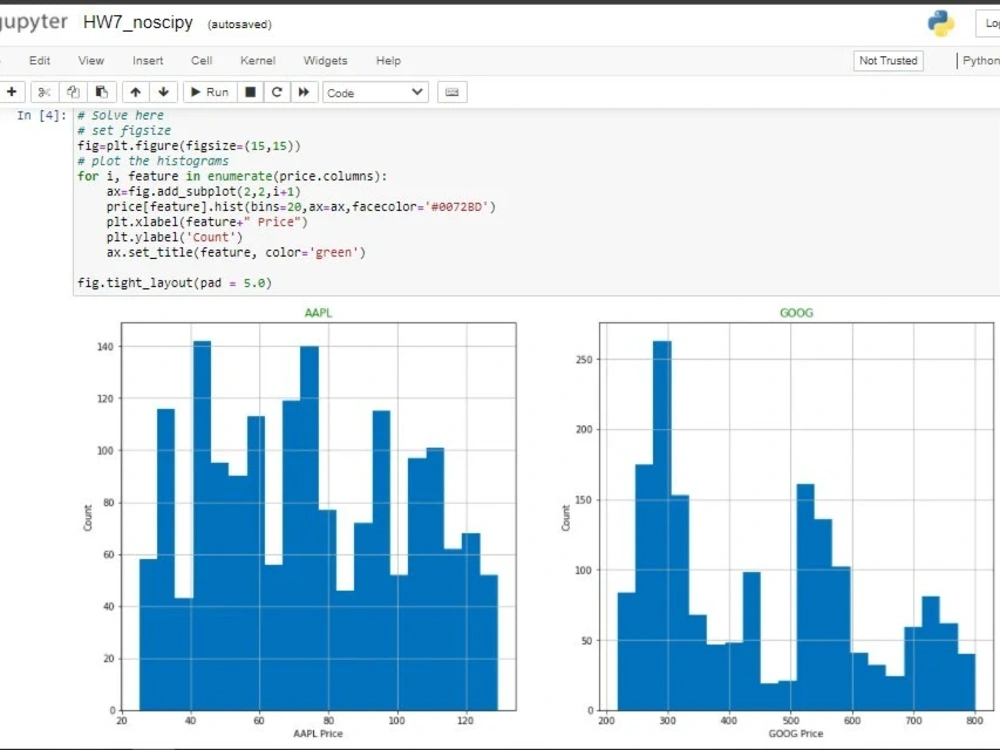This screenshot has height=750, width=1000.
Task: Move selected cell down arrow
Action: (163, 92)
